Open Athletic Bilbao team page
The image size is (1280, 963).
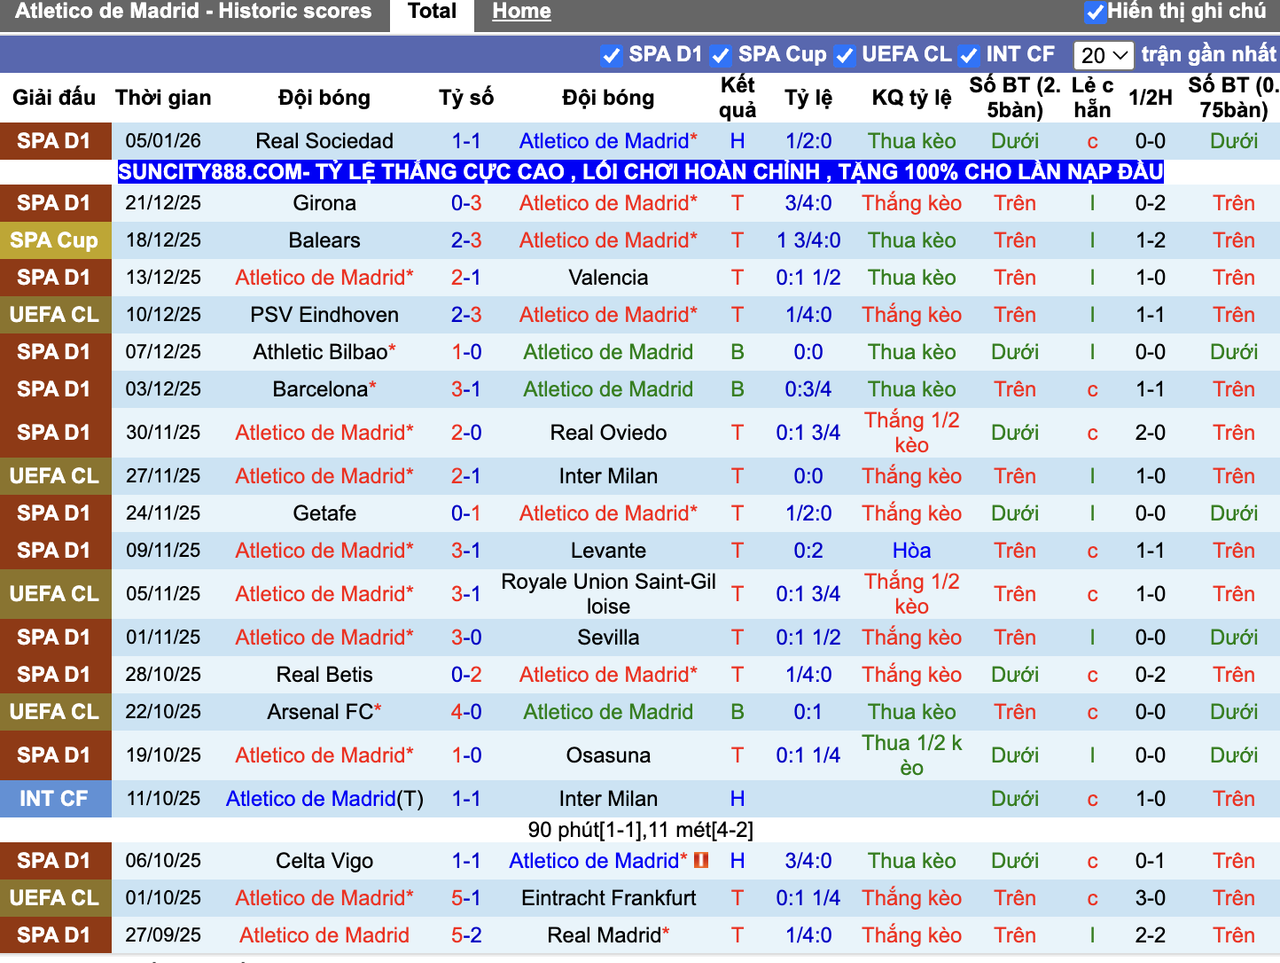pos(320,352)
